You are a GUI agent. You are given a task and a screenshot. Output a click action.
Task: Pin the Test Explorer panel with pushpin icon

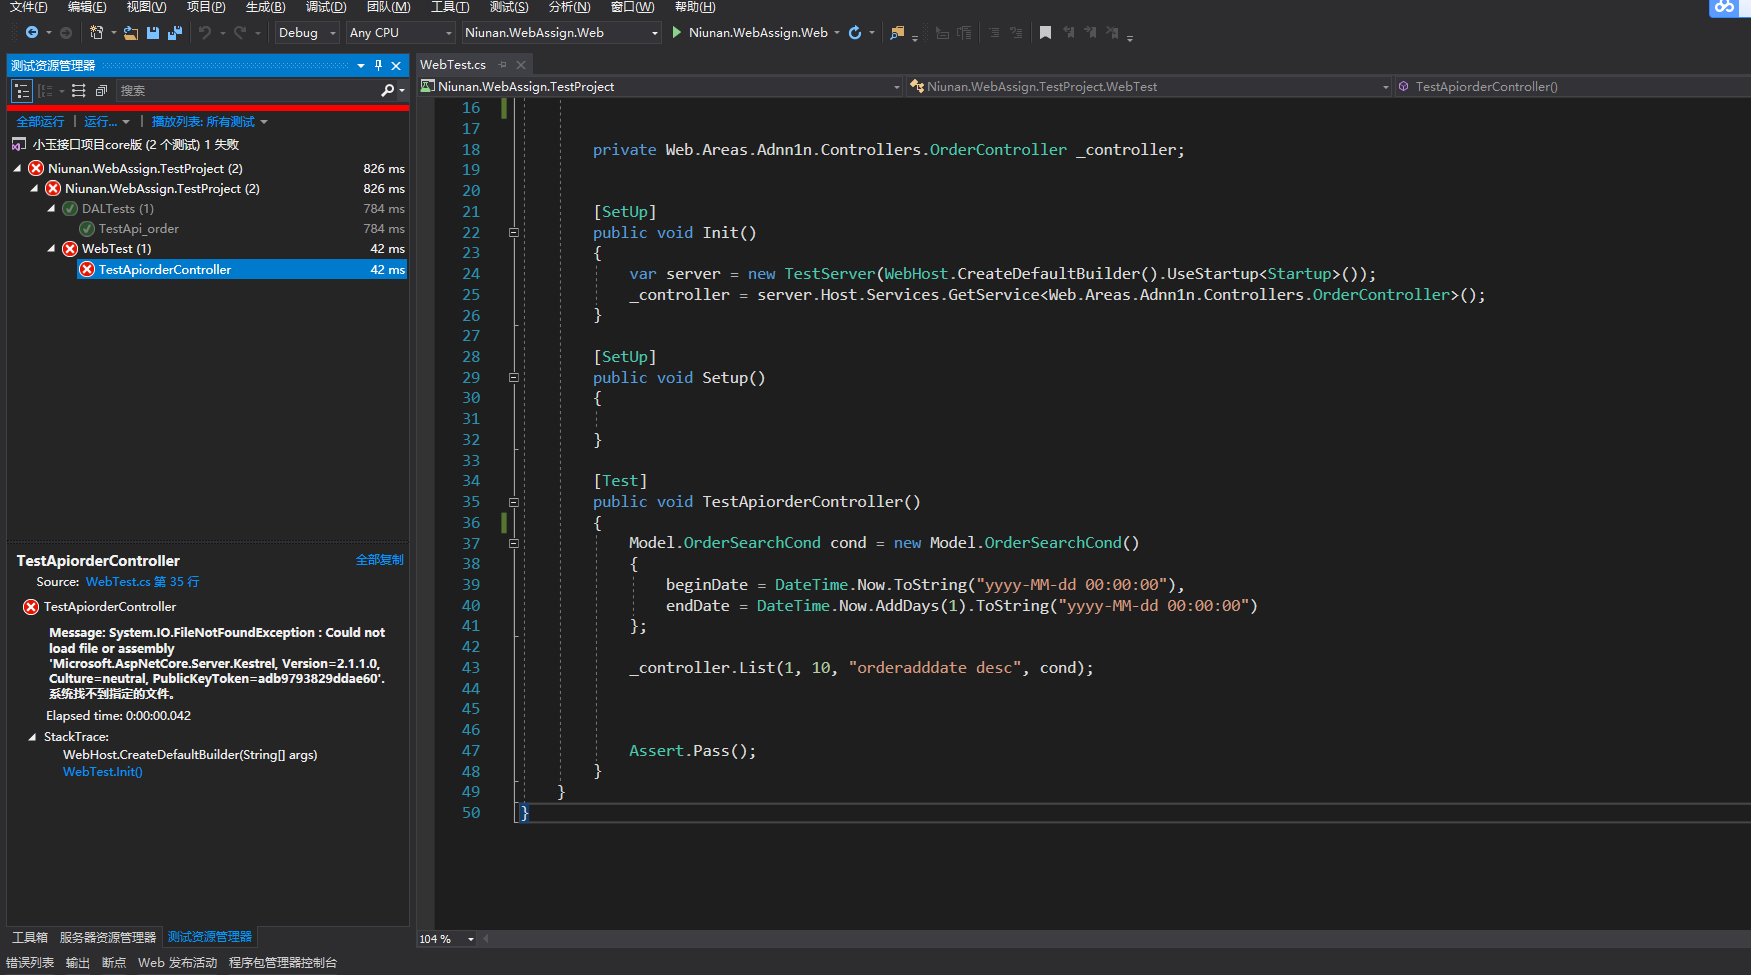[378, 66]
